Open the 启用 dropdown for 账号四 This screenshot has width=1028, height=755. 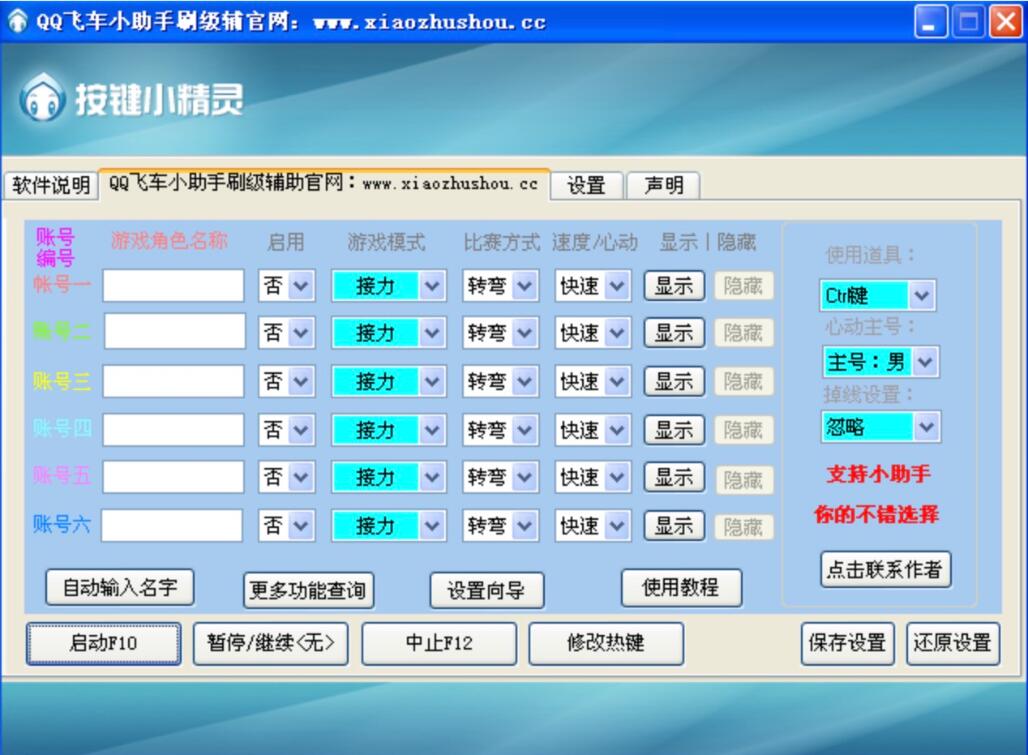point(301,430)
